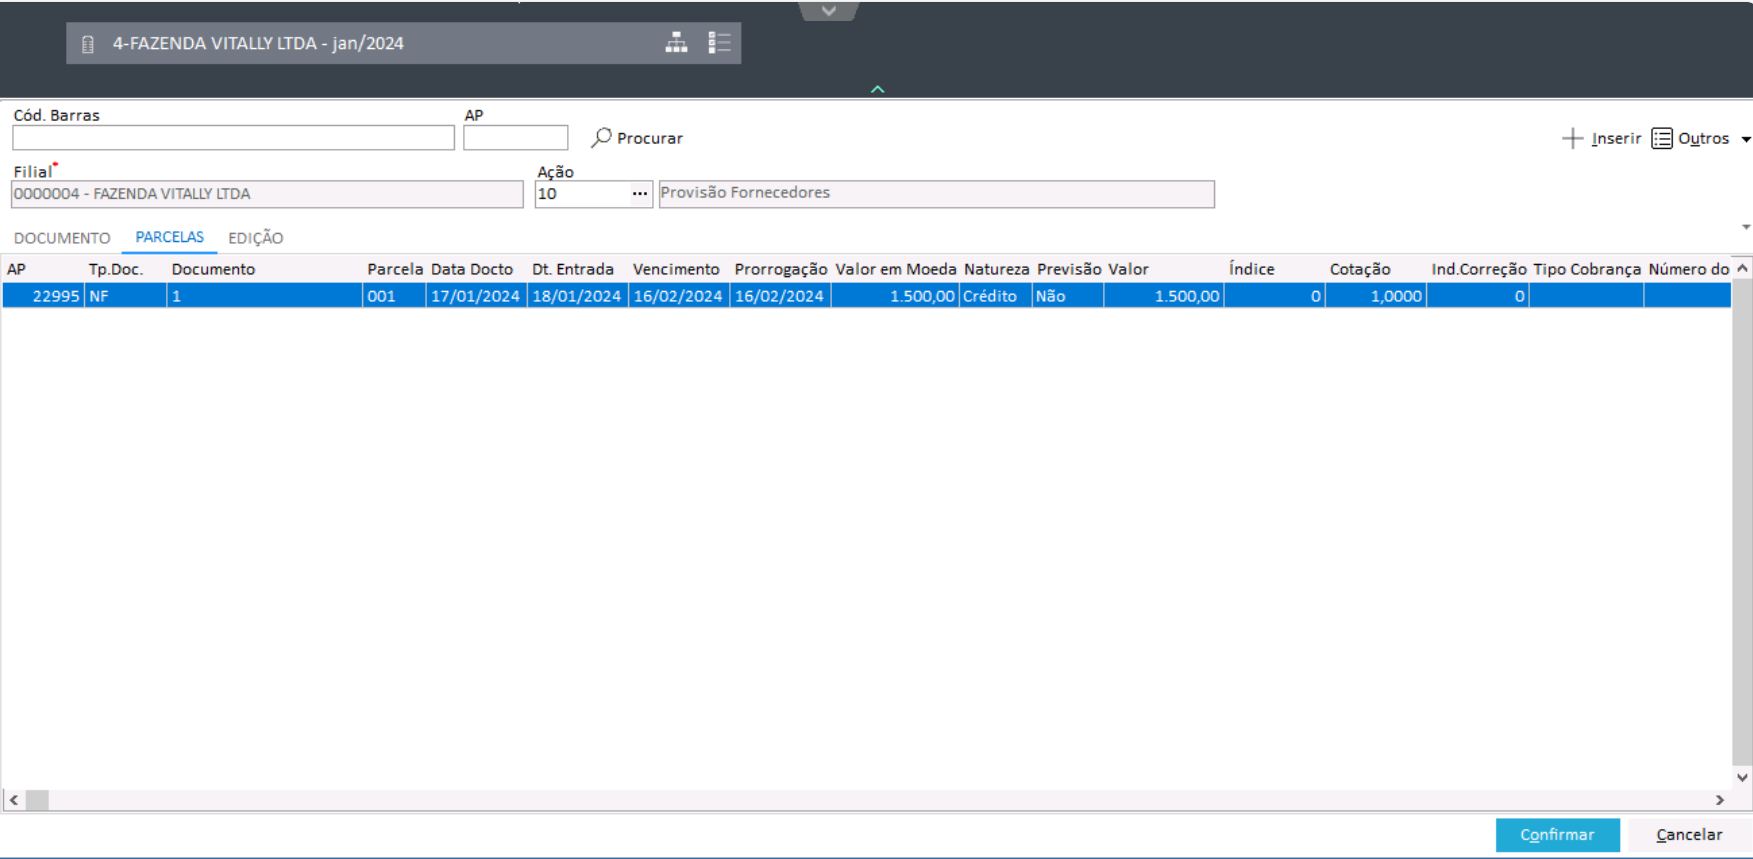Click the Natureza cell Crédito
This screenshot has width=1753, height=859.
[996, 296]
